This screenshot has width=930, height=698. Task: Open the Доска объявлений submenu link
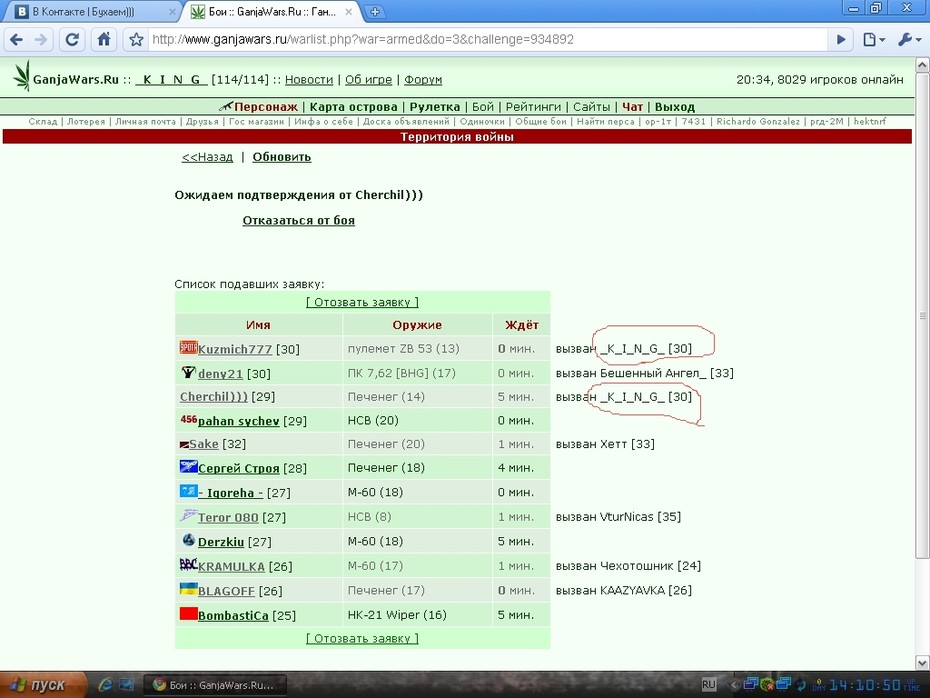[406, 122]
